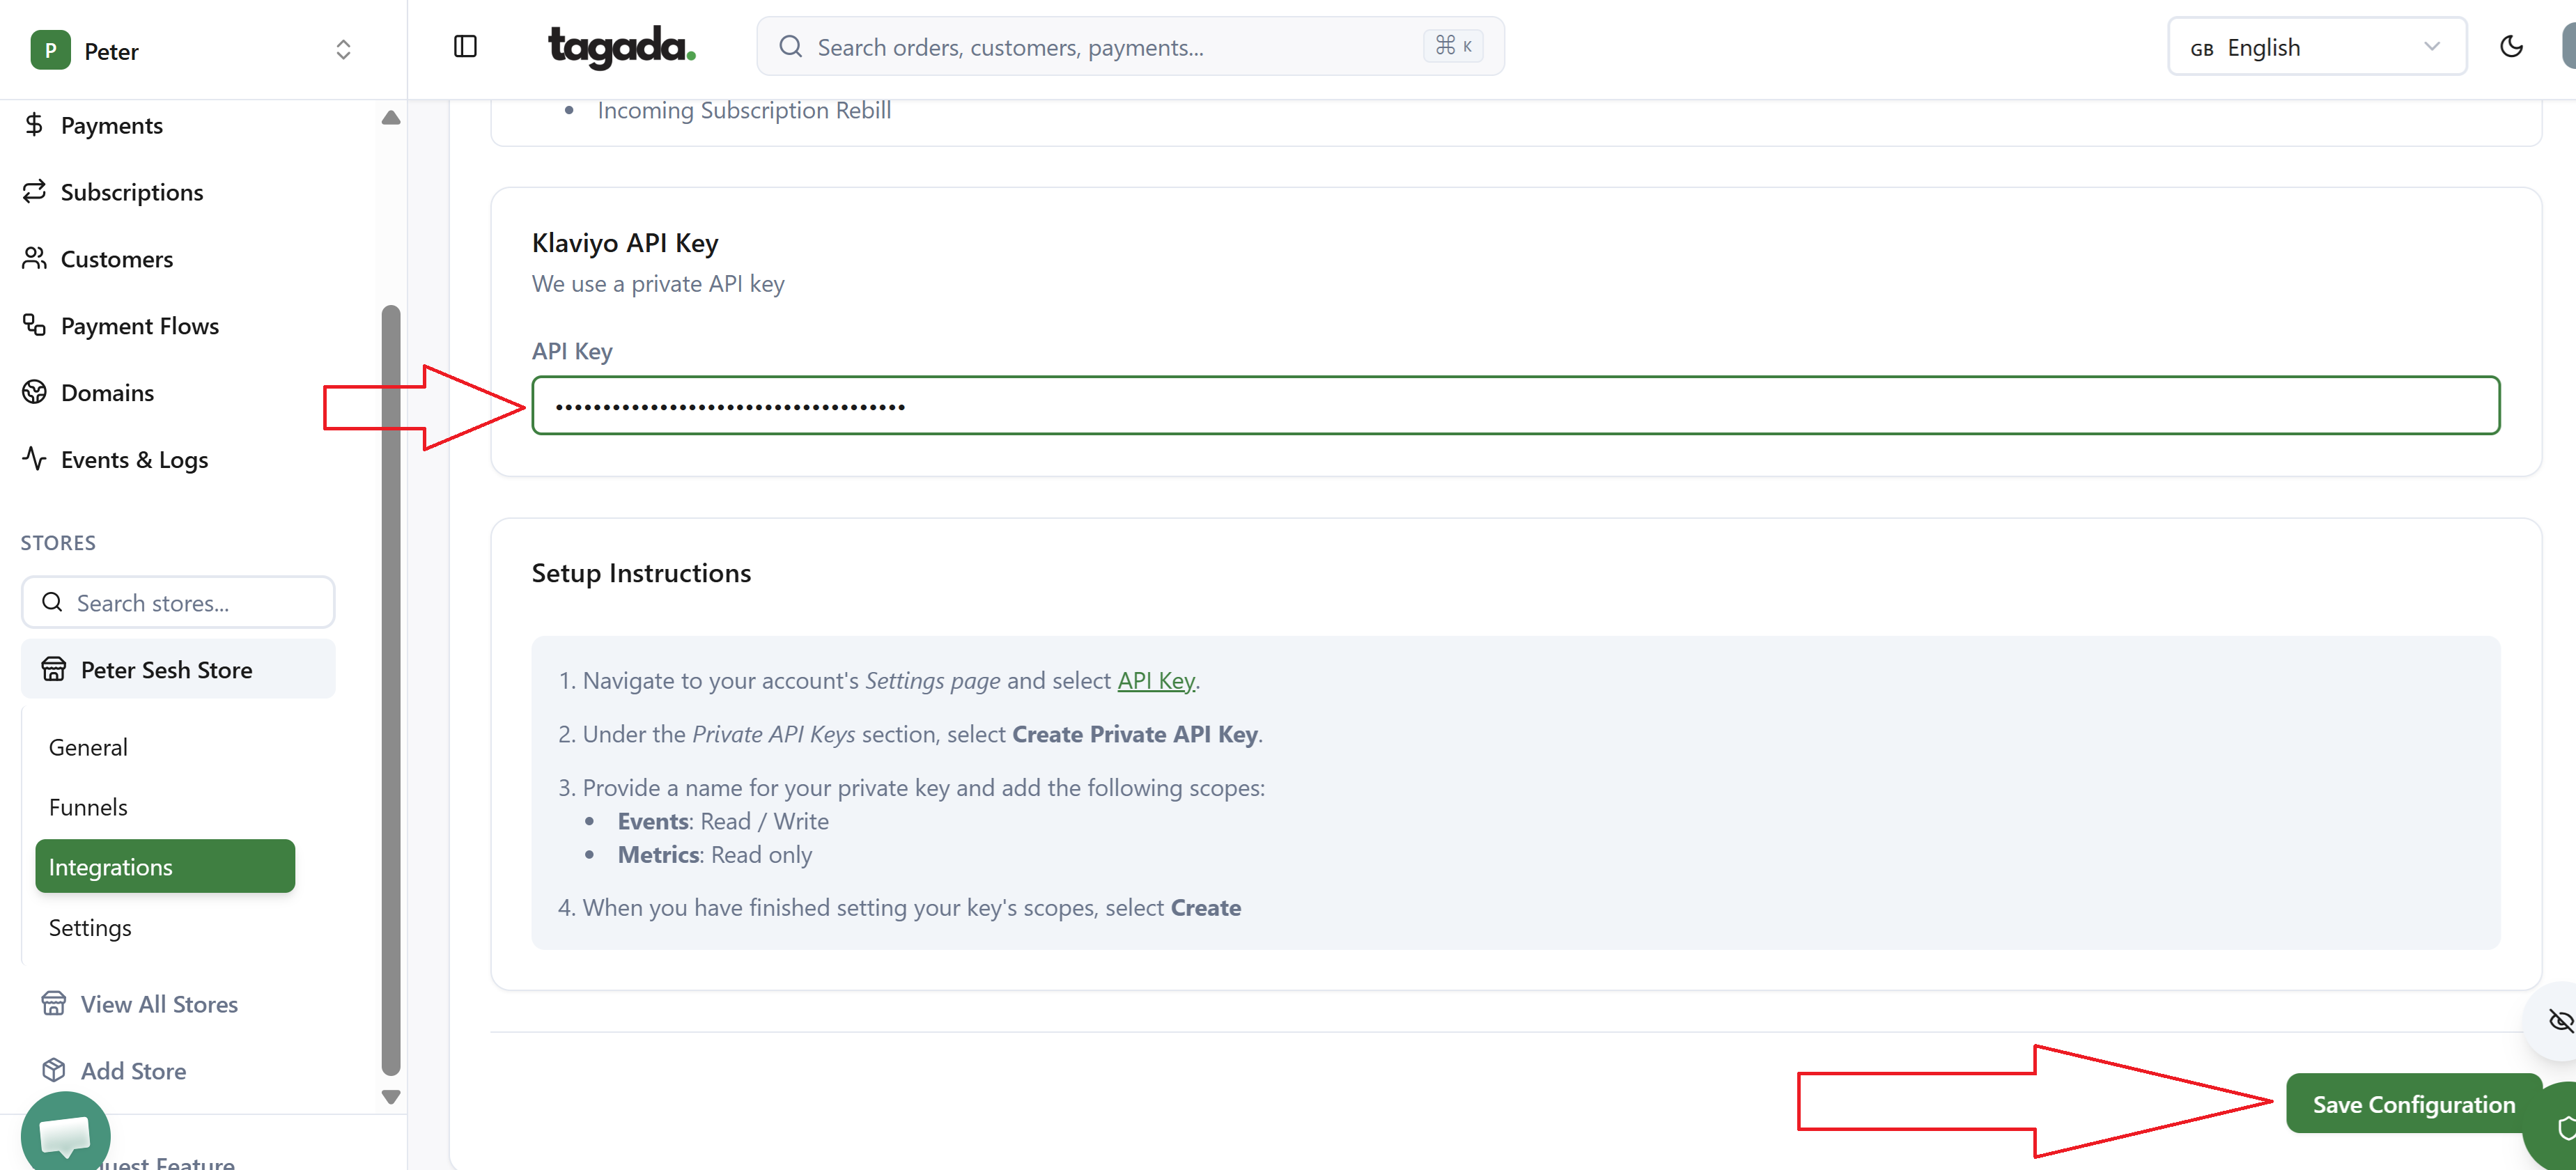
Task: Click the Subscriptions repeat icon
Action: click(34, 191)
